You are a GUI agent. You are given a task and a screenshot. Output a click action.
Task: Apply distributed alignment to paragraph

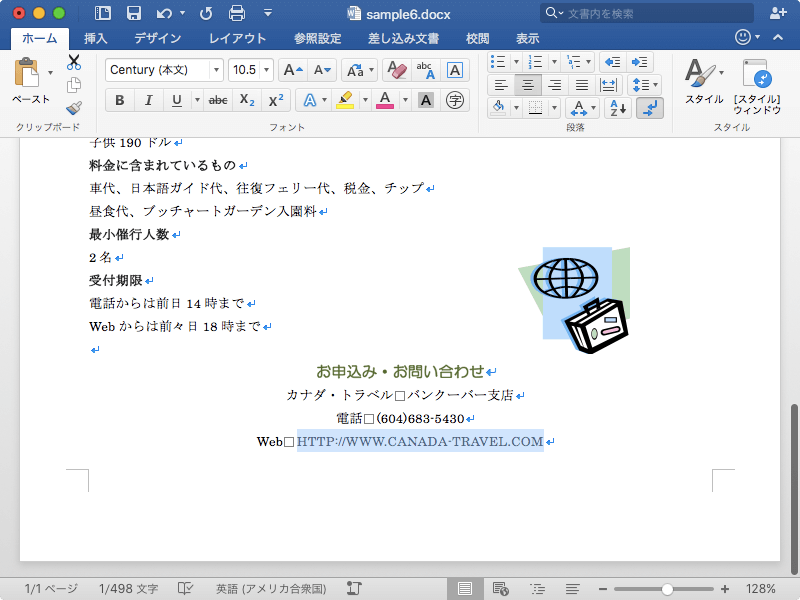pyautogui.click(x=608, y=85)
